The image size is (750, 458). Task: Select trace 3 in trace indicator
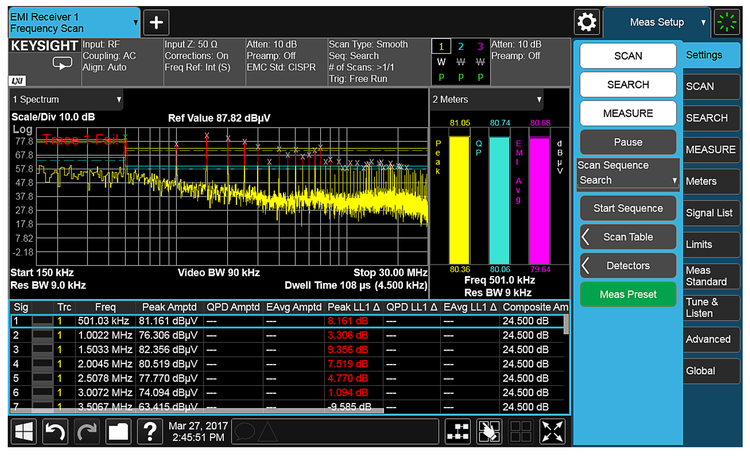(x=479, y=47)
